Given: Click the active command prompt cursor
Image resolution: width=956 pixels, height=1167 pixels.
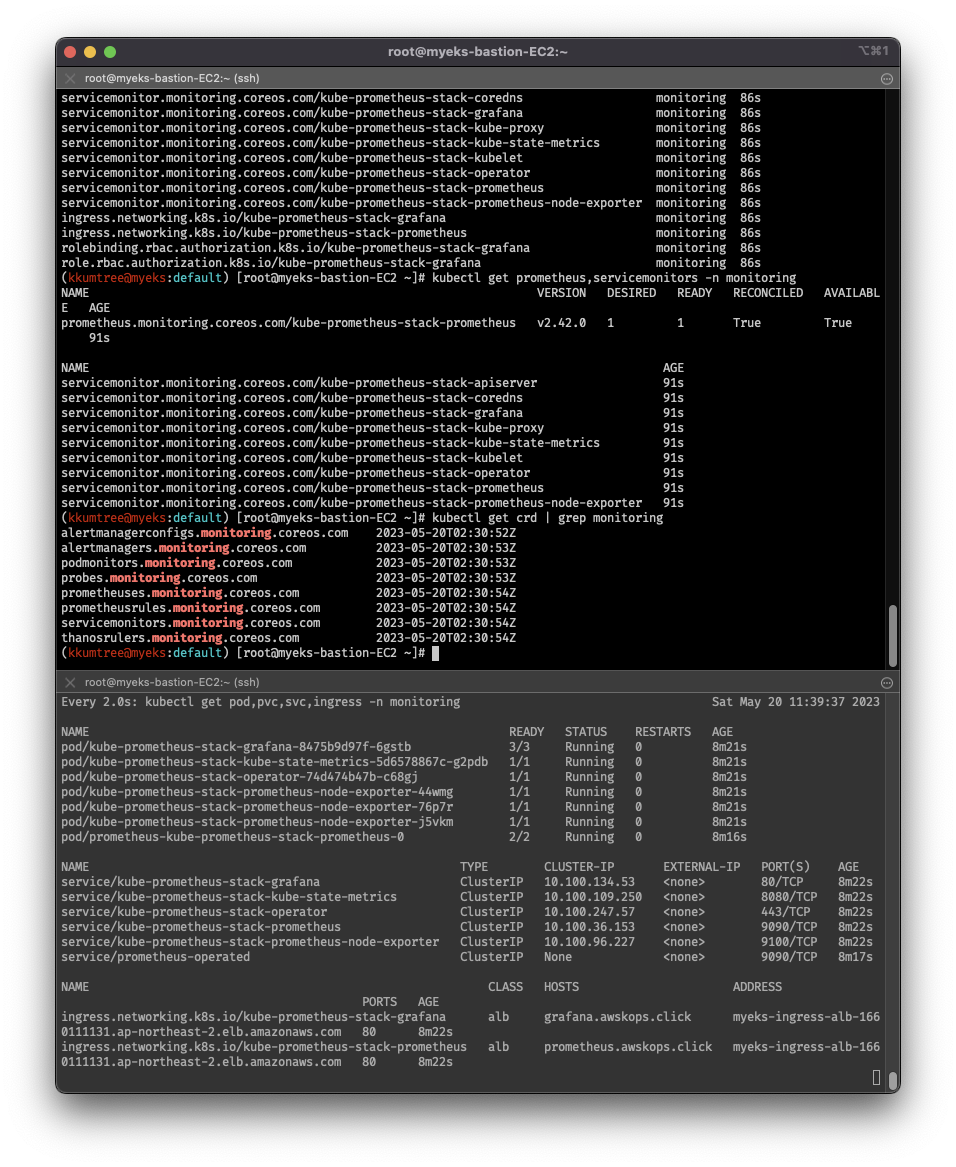Looking at the screenshot, I should (436, 653).
